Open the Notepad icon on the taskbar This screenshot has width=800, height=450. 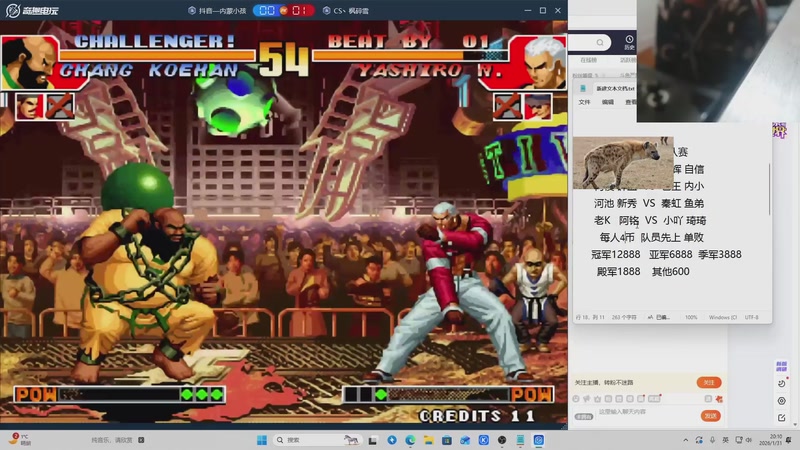coord(520,440)
